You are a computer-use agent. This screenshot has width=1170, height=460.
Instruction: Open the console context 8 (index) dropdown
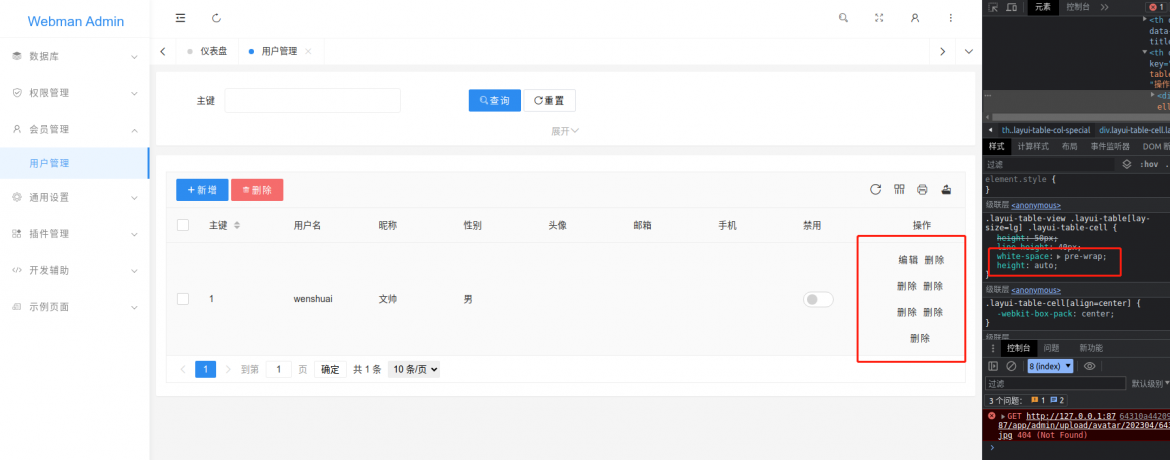[x=1051, y=366]
